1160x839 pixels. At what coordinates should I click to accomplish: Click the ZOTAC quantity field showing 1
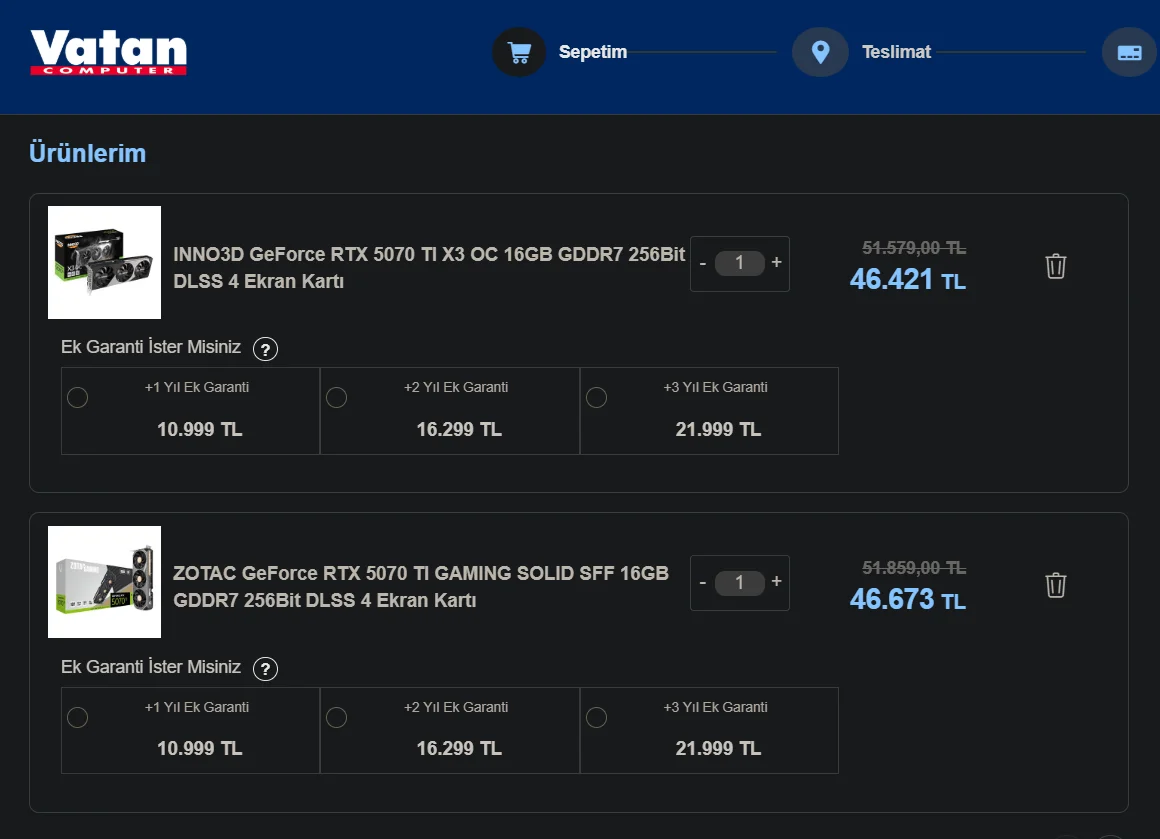click(740, 582)
